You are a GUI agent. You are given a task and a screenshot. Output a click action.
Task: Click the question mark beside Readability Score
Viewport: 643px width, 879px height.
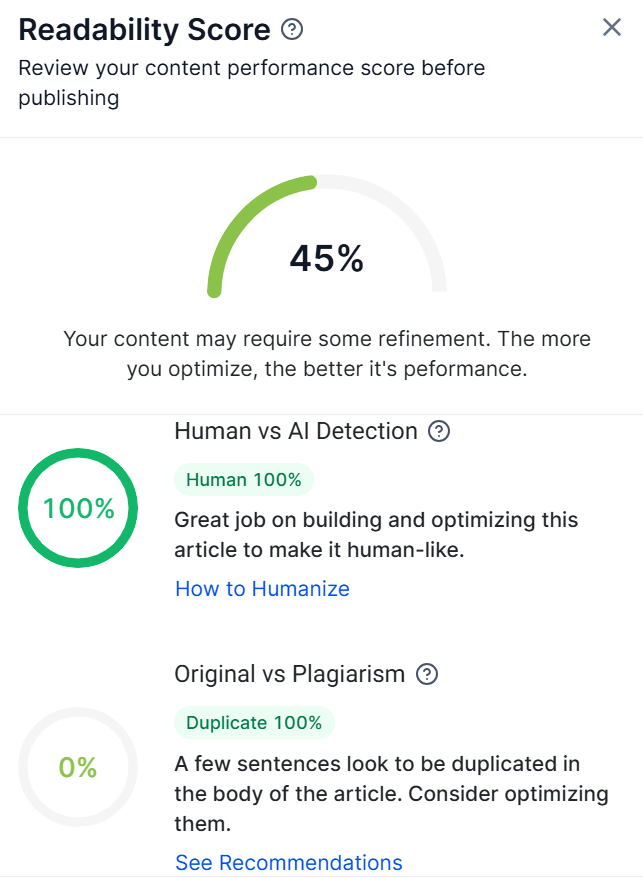tap(290, 30)
